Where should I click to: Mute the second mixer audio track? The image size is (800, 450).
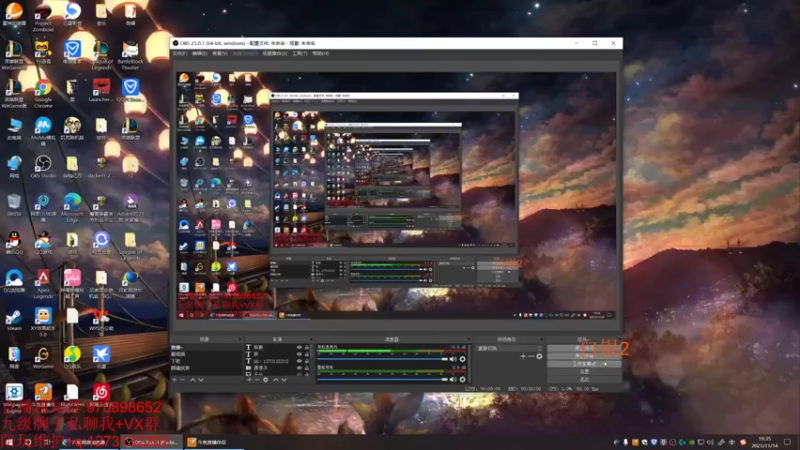tap(453, 380)
